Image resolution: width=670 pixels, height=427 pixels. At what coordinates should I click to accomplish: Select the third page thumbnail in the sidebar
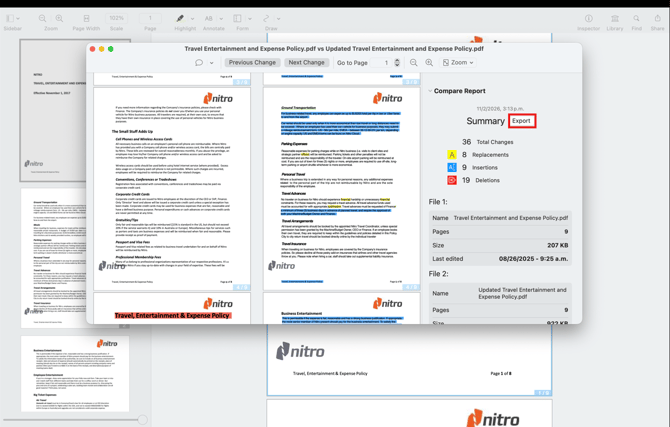[75, 374]
